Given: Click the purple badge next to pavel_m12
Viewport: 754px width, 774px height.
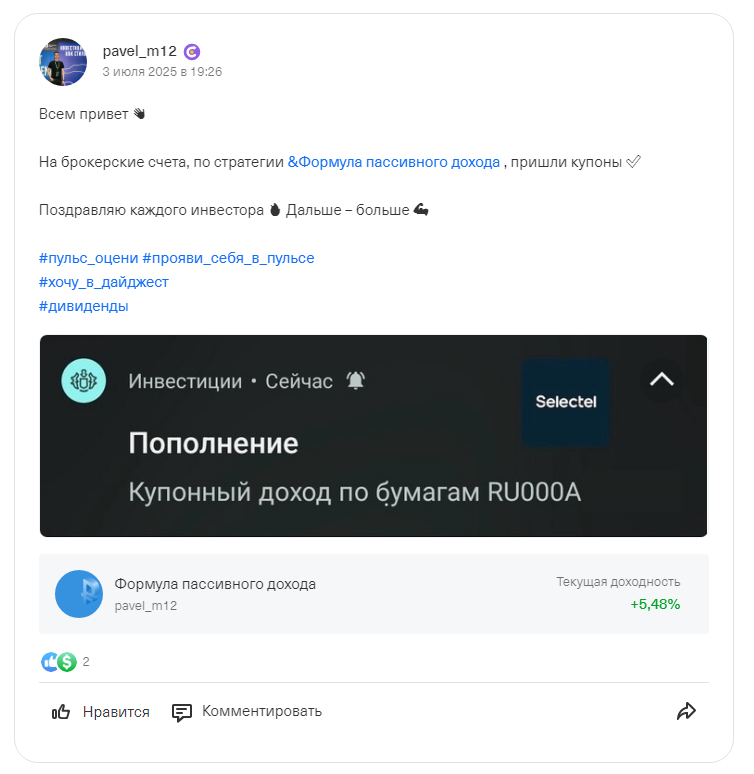Looking at the screenshot, I should click(192, 52).
